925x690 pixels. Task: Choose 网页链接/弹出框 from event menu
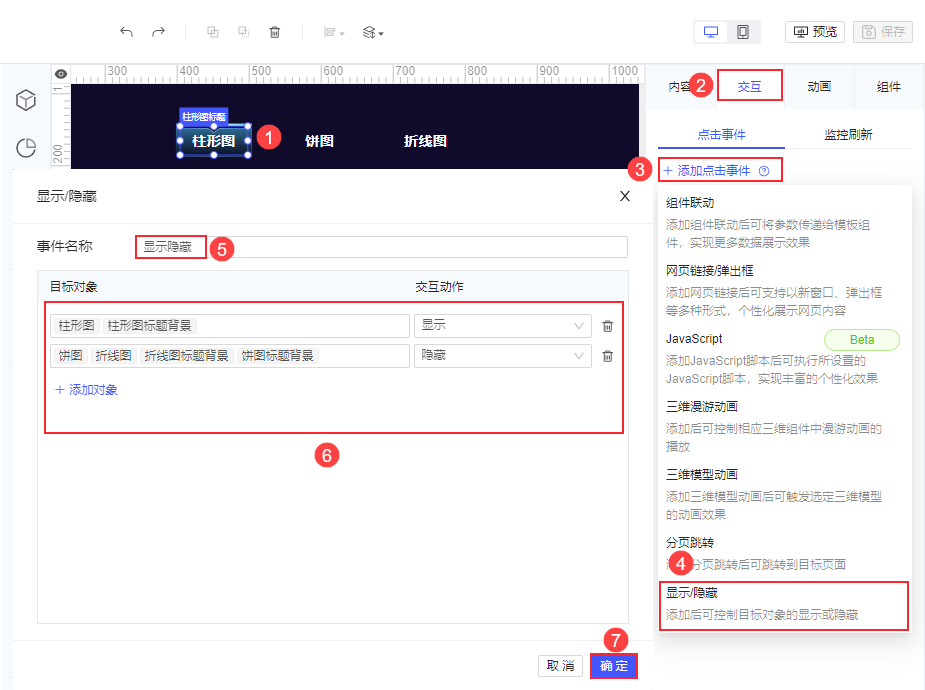pyautogui.click(x=783, y=290)
